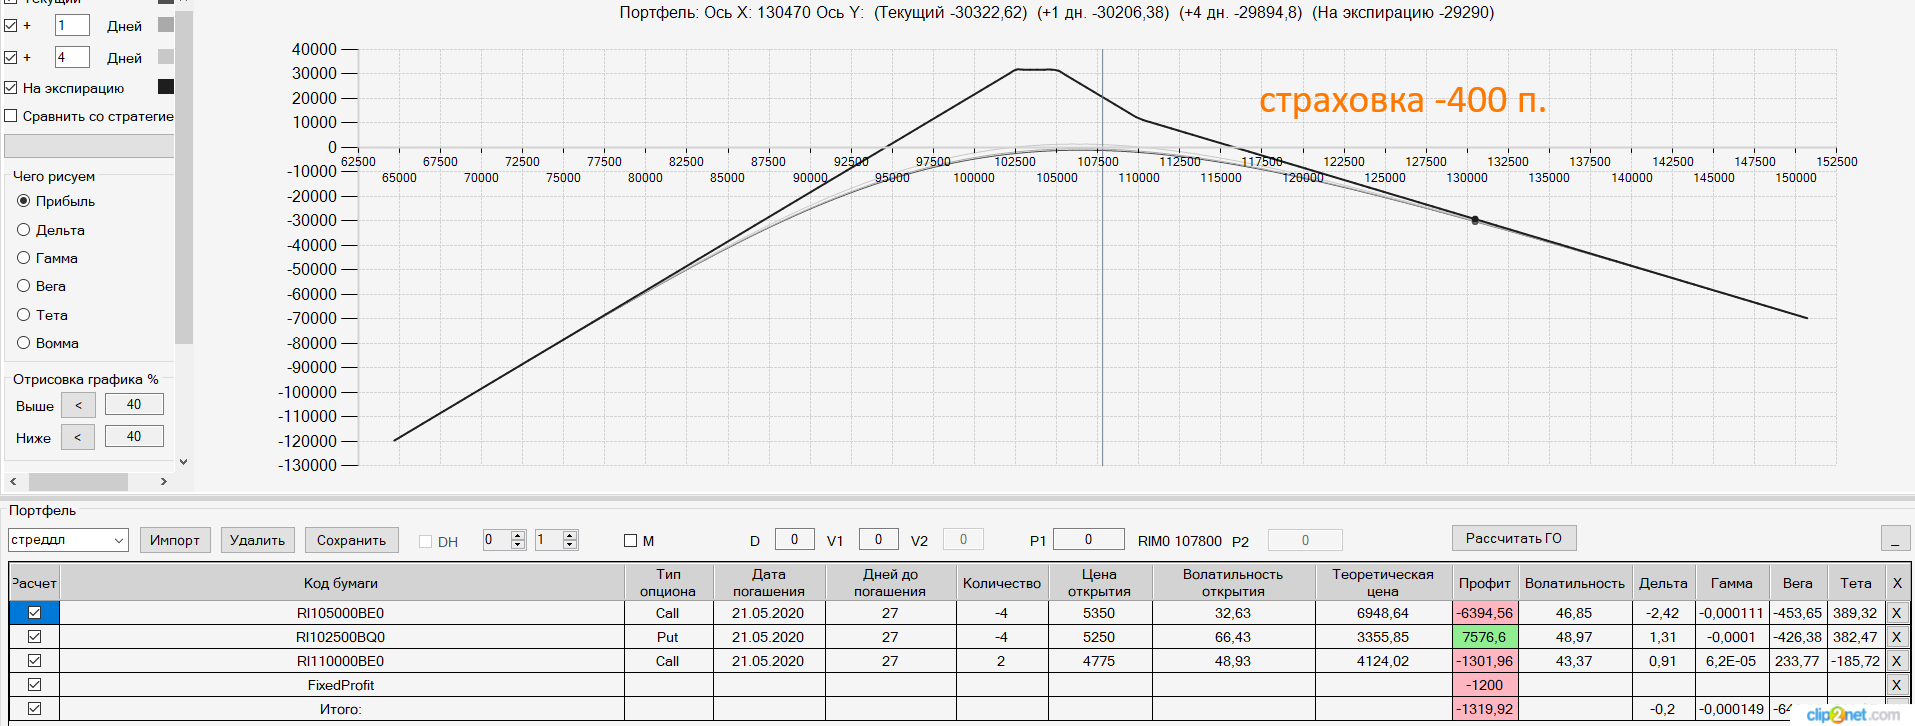
Task: Uncheck the RI105000BE0 calculation checkbox
Action: point(35,613)
